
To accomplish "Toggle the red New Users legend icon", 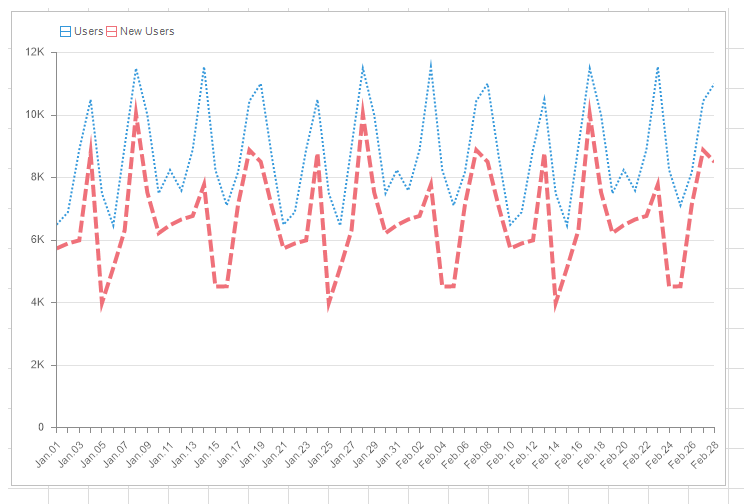I will [112, 32].
